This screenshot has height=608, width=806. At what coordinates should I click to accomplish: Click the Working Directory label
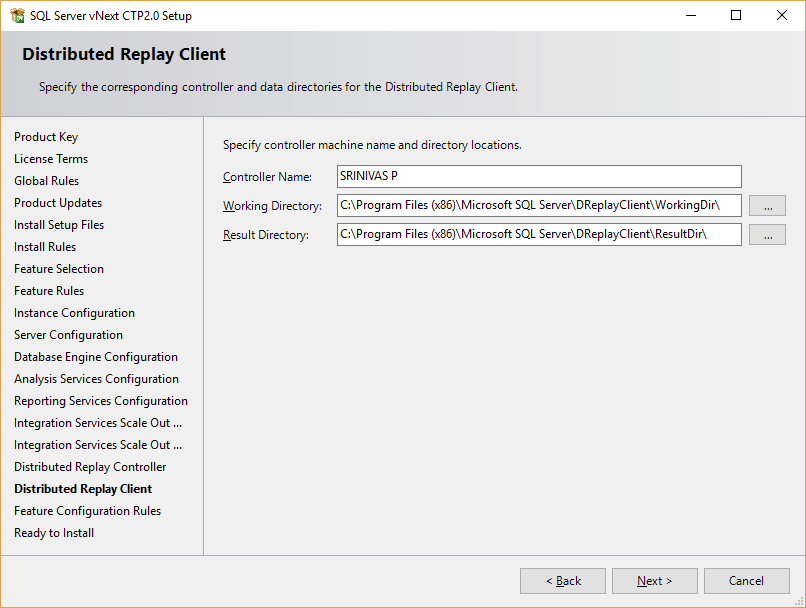click(272, 206)
